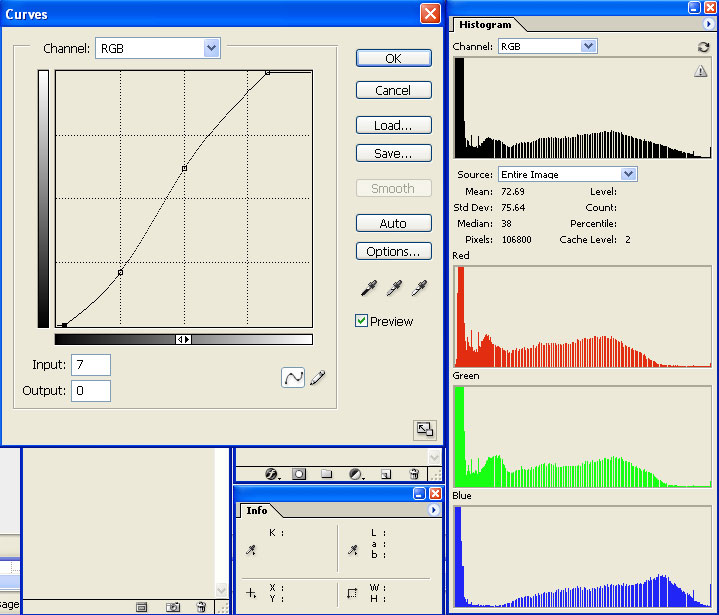Refresh the histogram with the circular arrows icon
The width and height of the screenshot is (719, 615).
click(703, 47)
